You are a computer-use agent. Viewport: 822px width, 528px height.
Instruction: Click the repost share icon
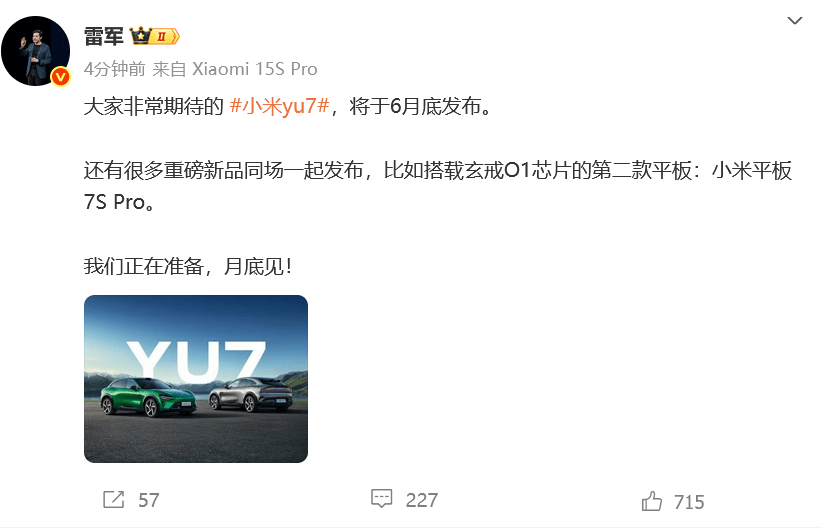point(114,500)
